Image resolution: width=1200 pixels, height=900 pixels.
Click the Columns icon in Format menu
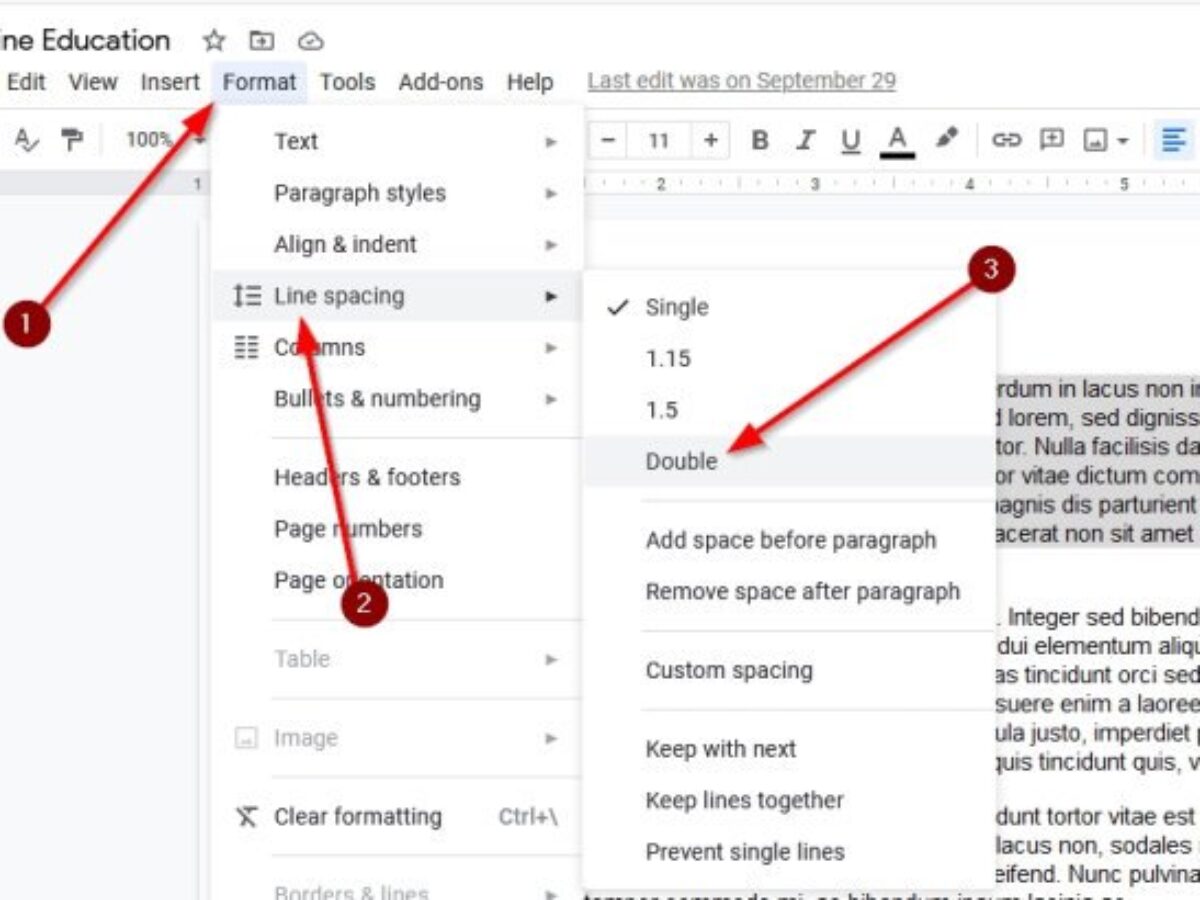click(x=246, y=348)
